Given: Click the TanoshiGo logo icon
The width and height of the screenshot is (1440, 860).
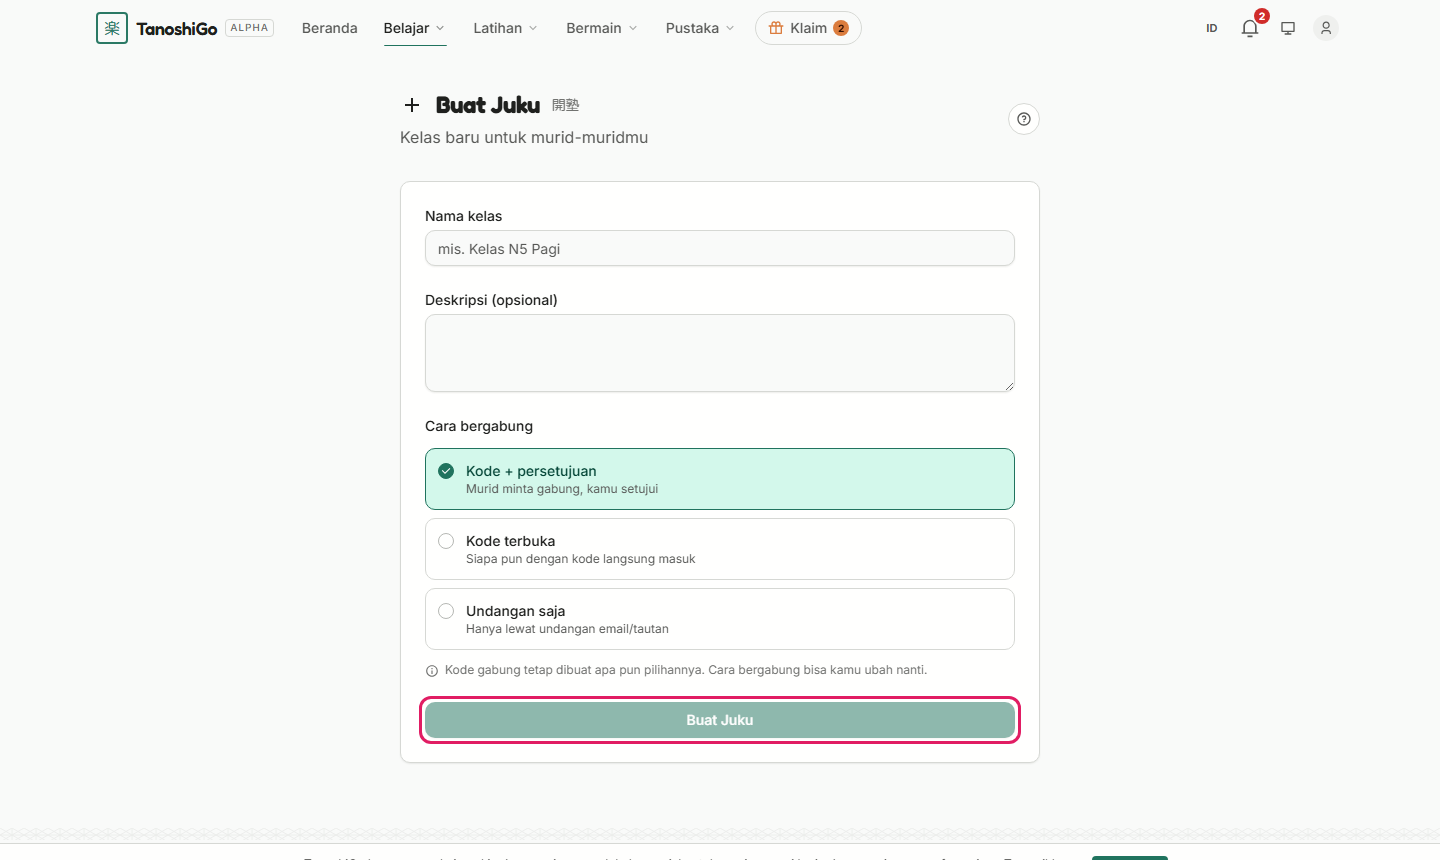Looking at the screenshot, I should (112, 28).
